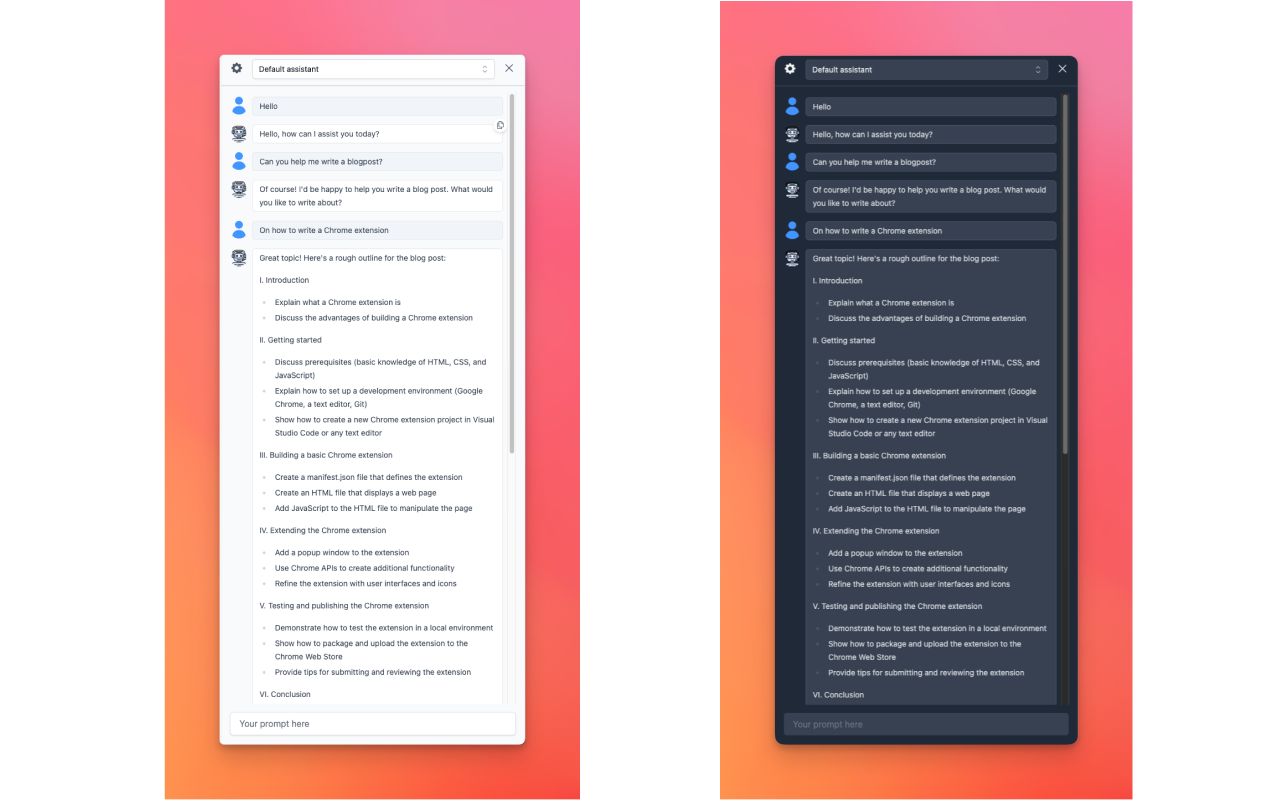Close the light chat window
The image size is (1280, 800).
click(x=509, y=68)
